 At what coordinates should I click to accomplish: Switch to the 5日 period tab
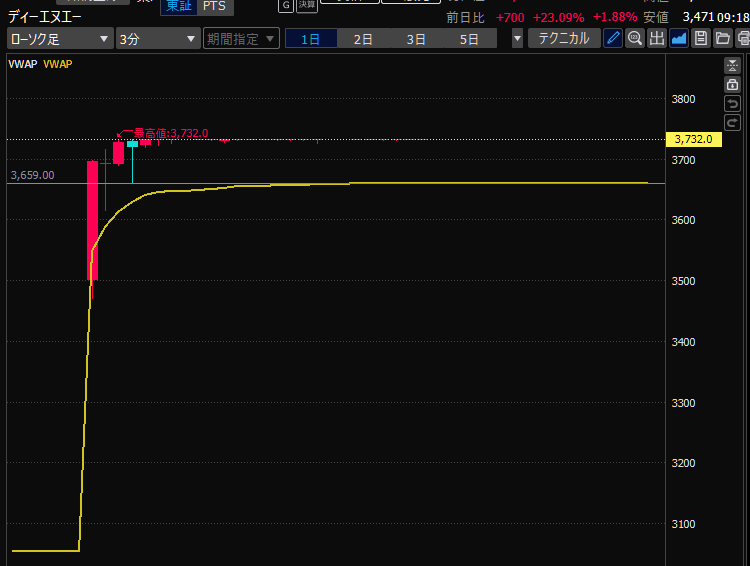tap(468, 39)
